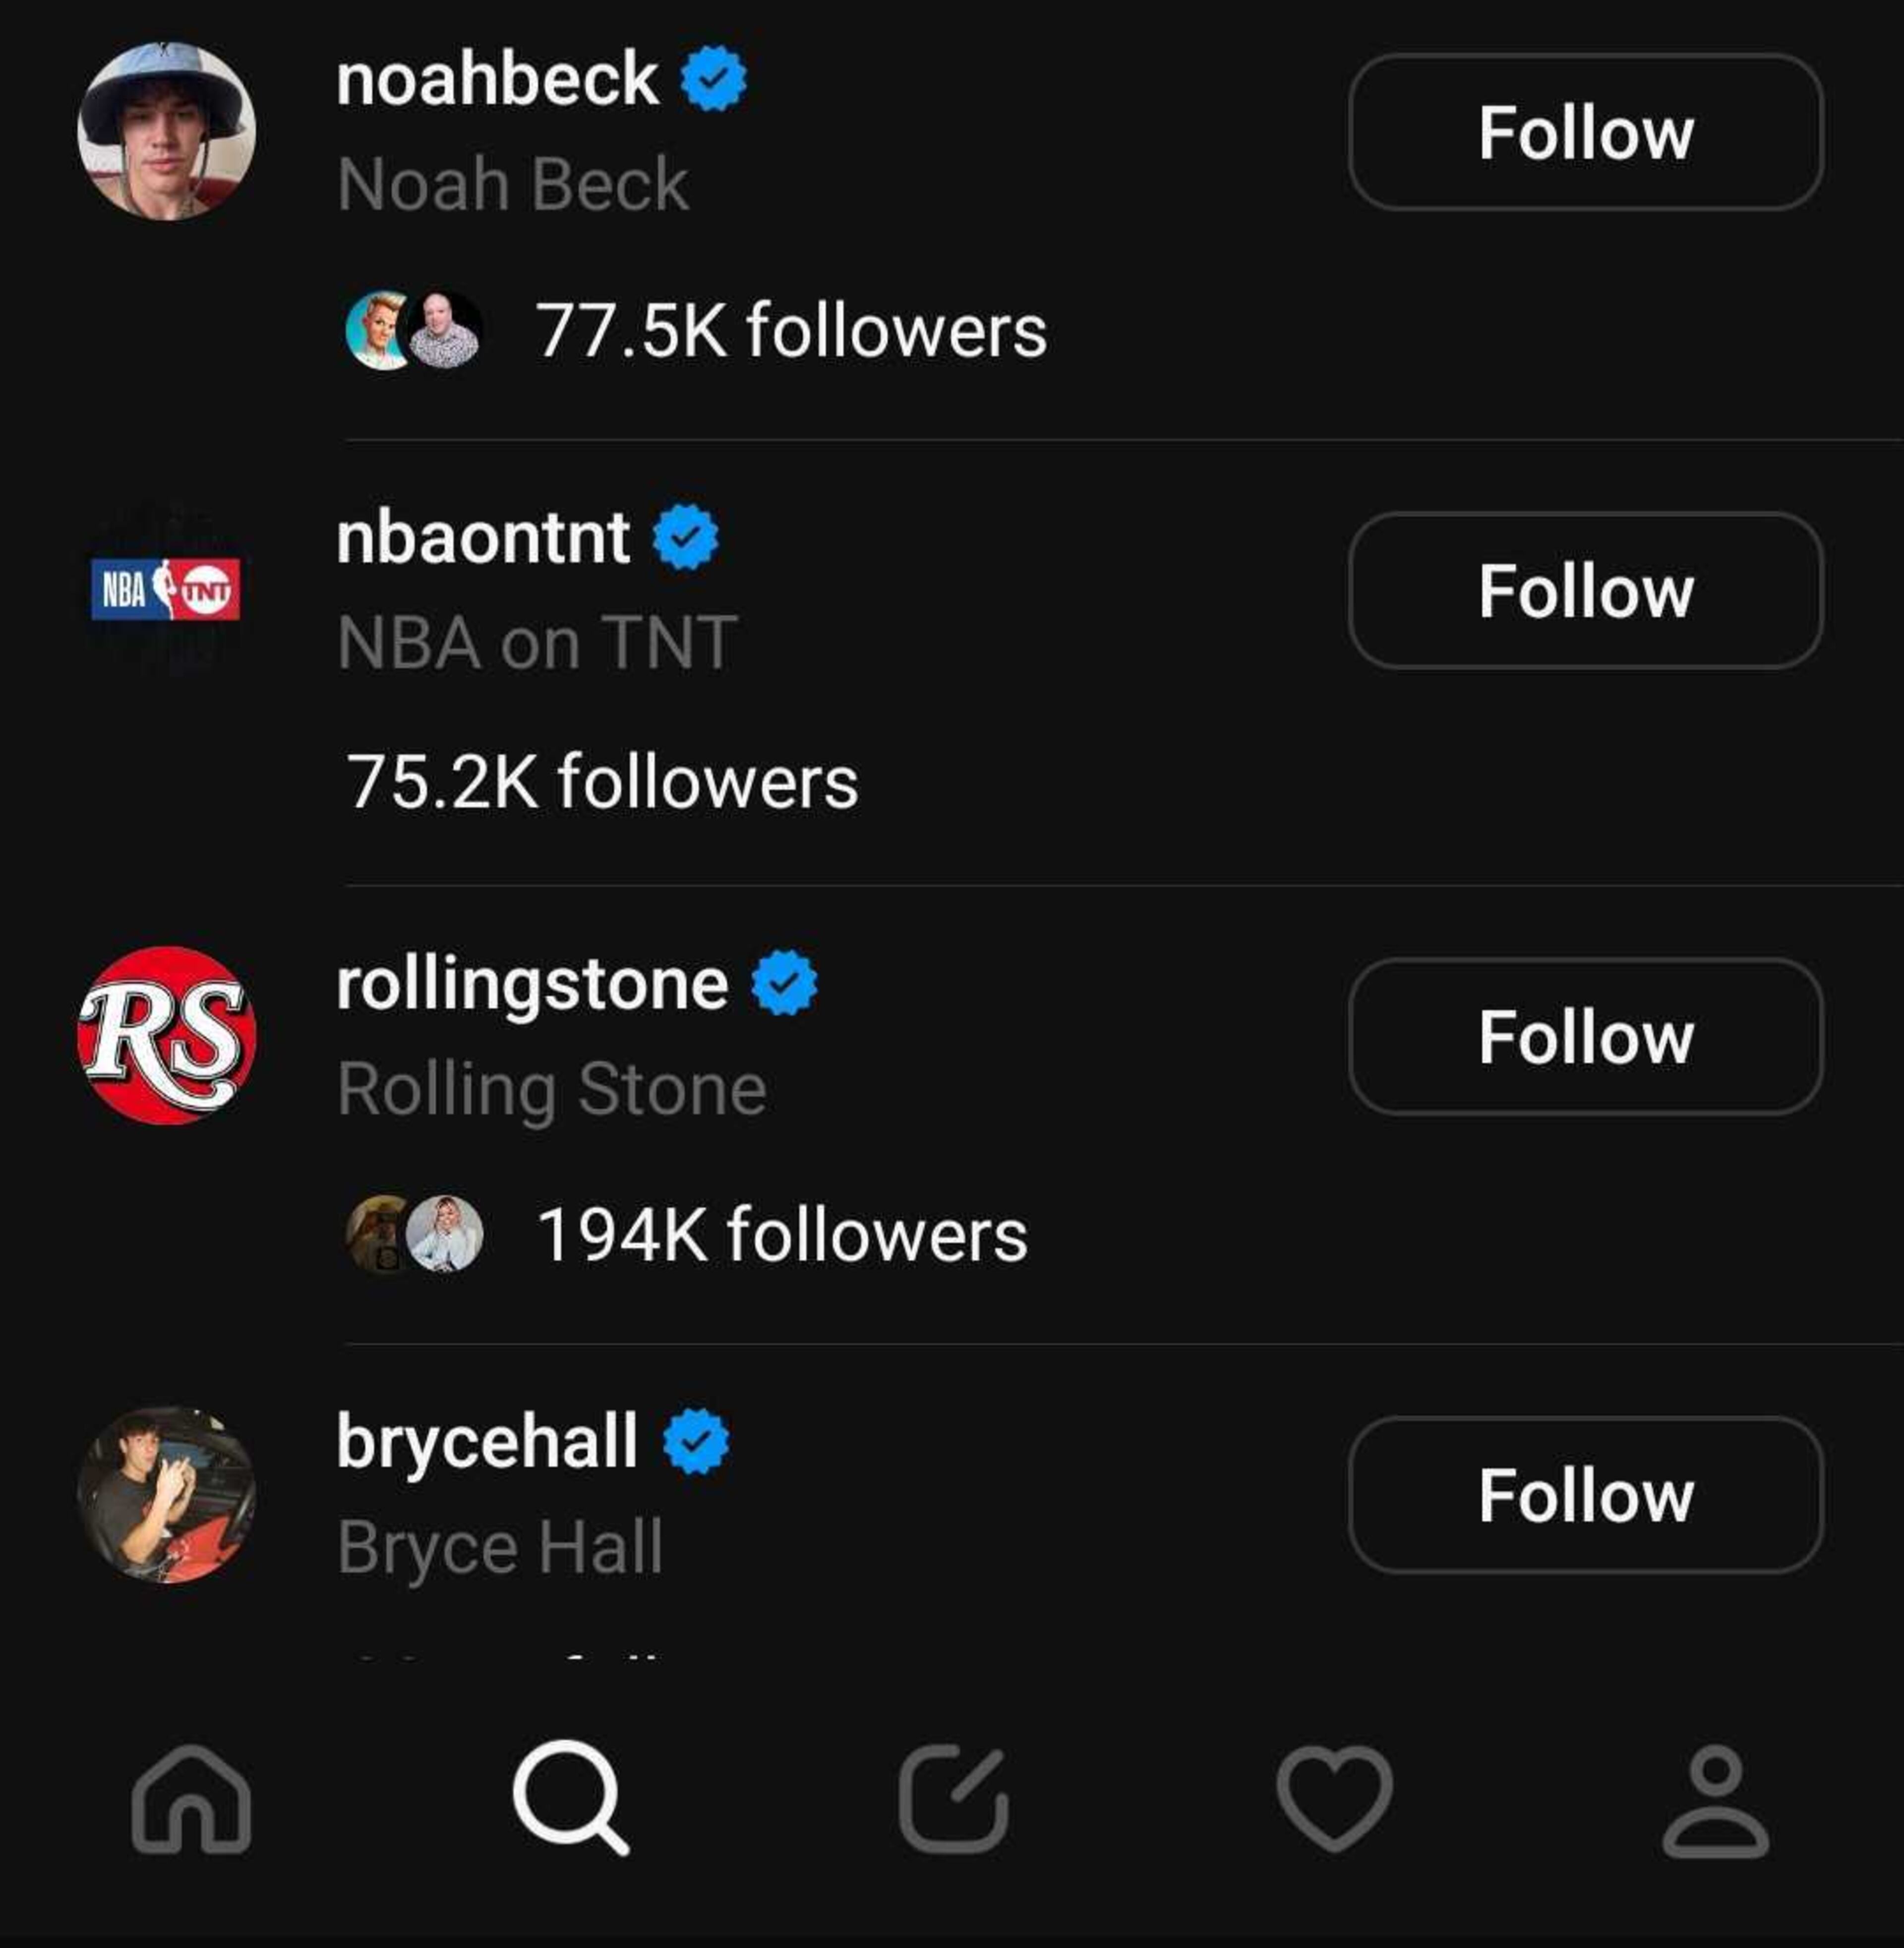
Task: Follow the nbaontnt account
Action: (1585, 590)
